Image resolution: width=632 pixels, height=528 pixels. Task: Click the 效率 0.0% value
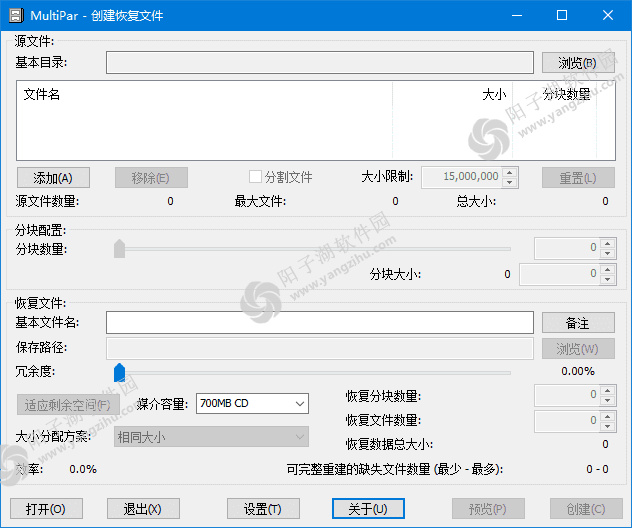point(83,469)
